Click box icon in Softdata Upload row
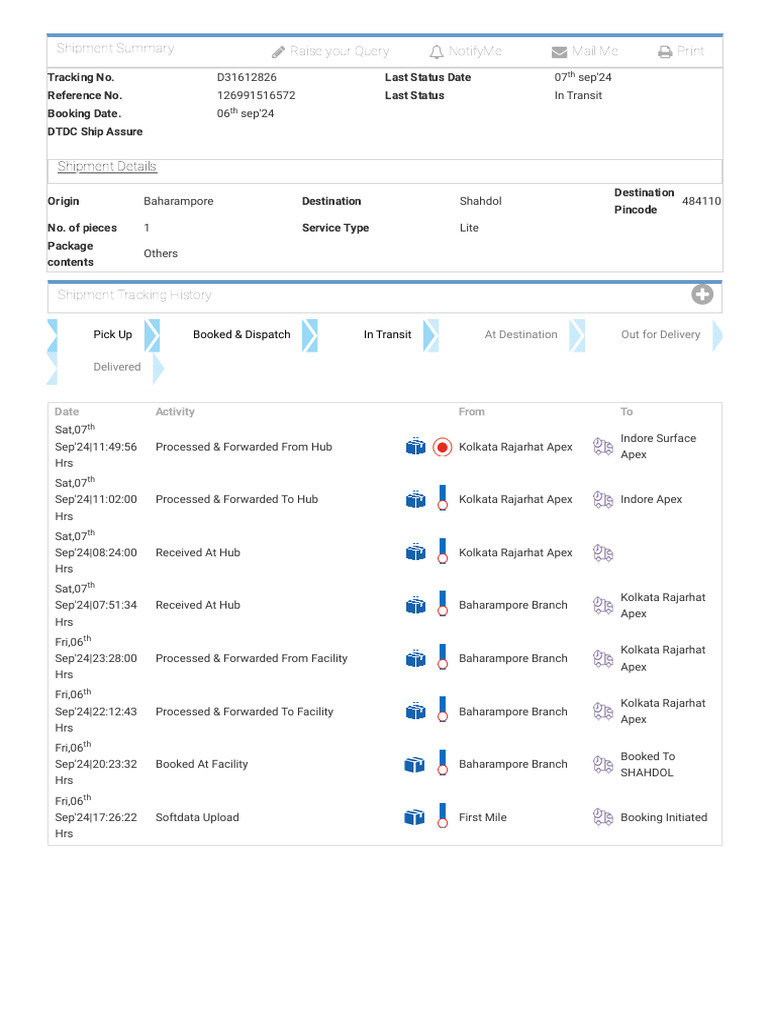The height and width of the screenshot is (1024, 768). (x=415, y=818)
